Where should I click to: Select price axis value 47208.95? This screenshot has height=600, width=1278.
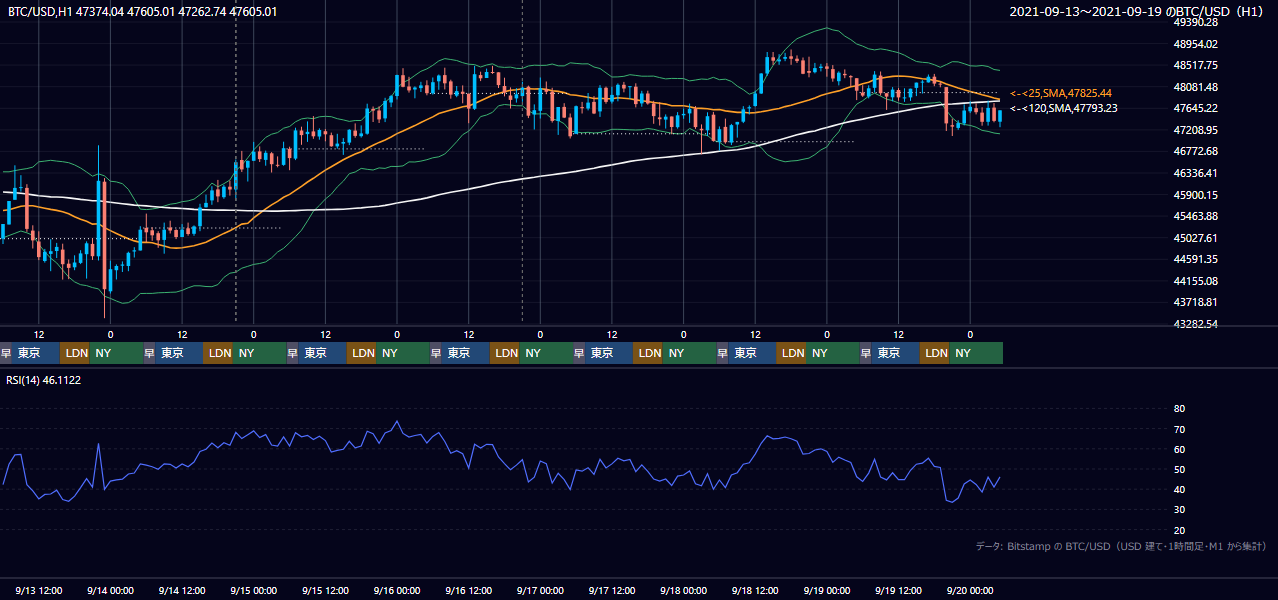[x=1195, y=130]
